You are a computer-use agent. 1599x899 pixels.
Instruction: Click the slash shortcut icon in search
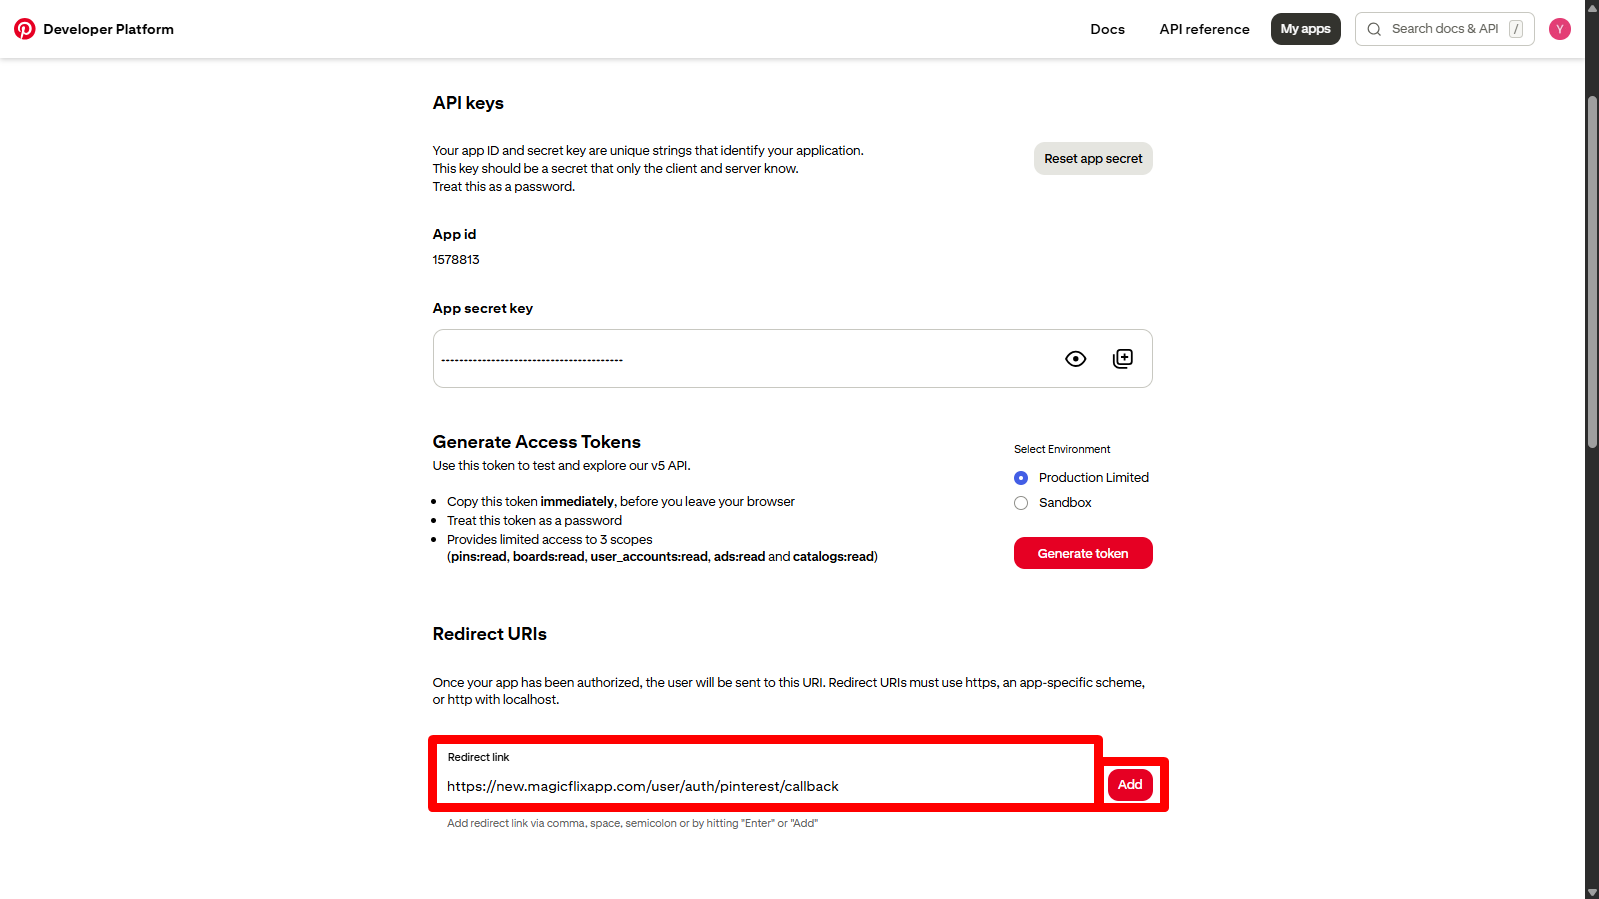click(x=1516, y=29)
